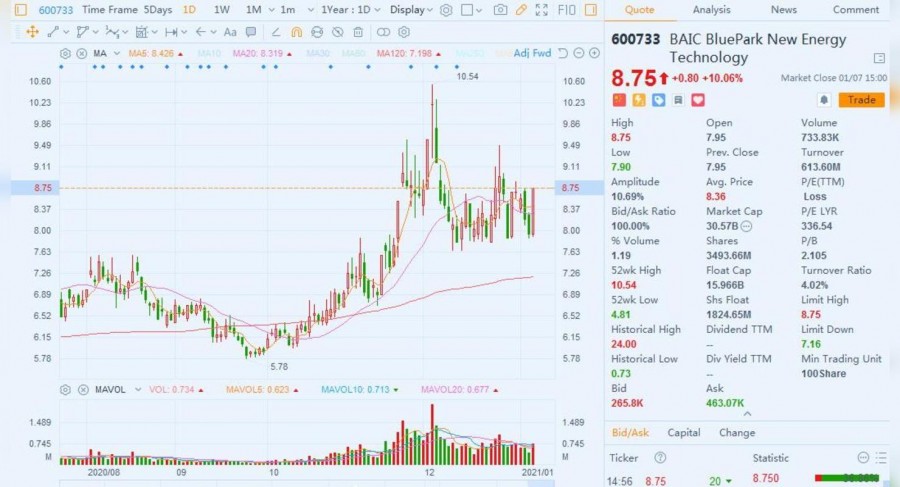The width and height of the screenshot is (900, 487).
Task: Expand the 1M timeframe dropdown arrow
Action: [x=271, y=10]
